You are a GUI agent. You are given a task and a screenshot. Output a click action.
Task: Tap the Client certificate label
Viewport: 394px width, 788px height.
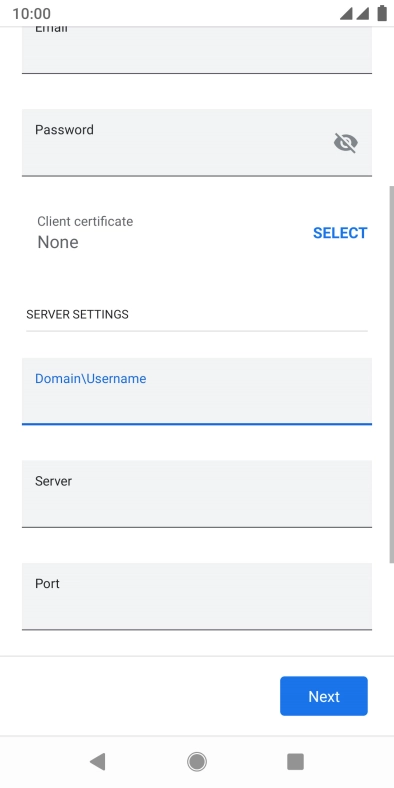(x=85, y=221)
